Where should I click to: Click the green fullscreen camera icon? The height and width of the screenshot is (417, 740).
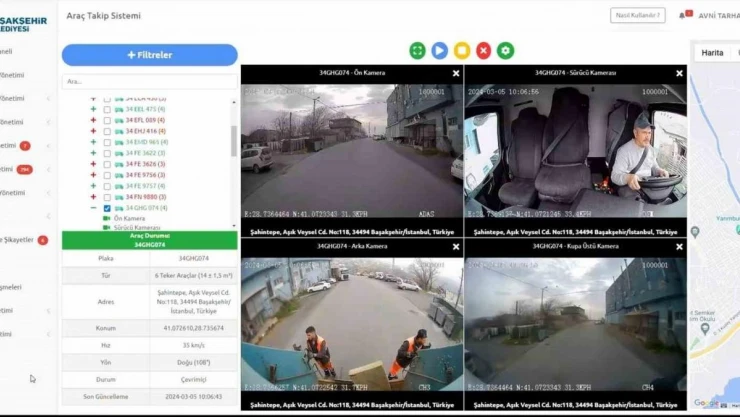pyautogui.click(x=417, y=50)
